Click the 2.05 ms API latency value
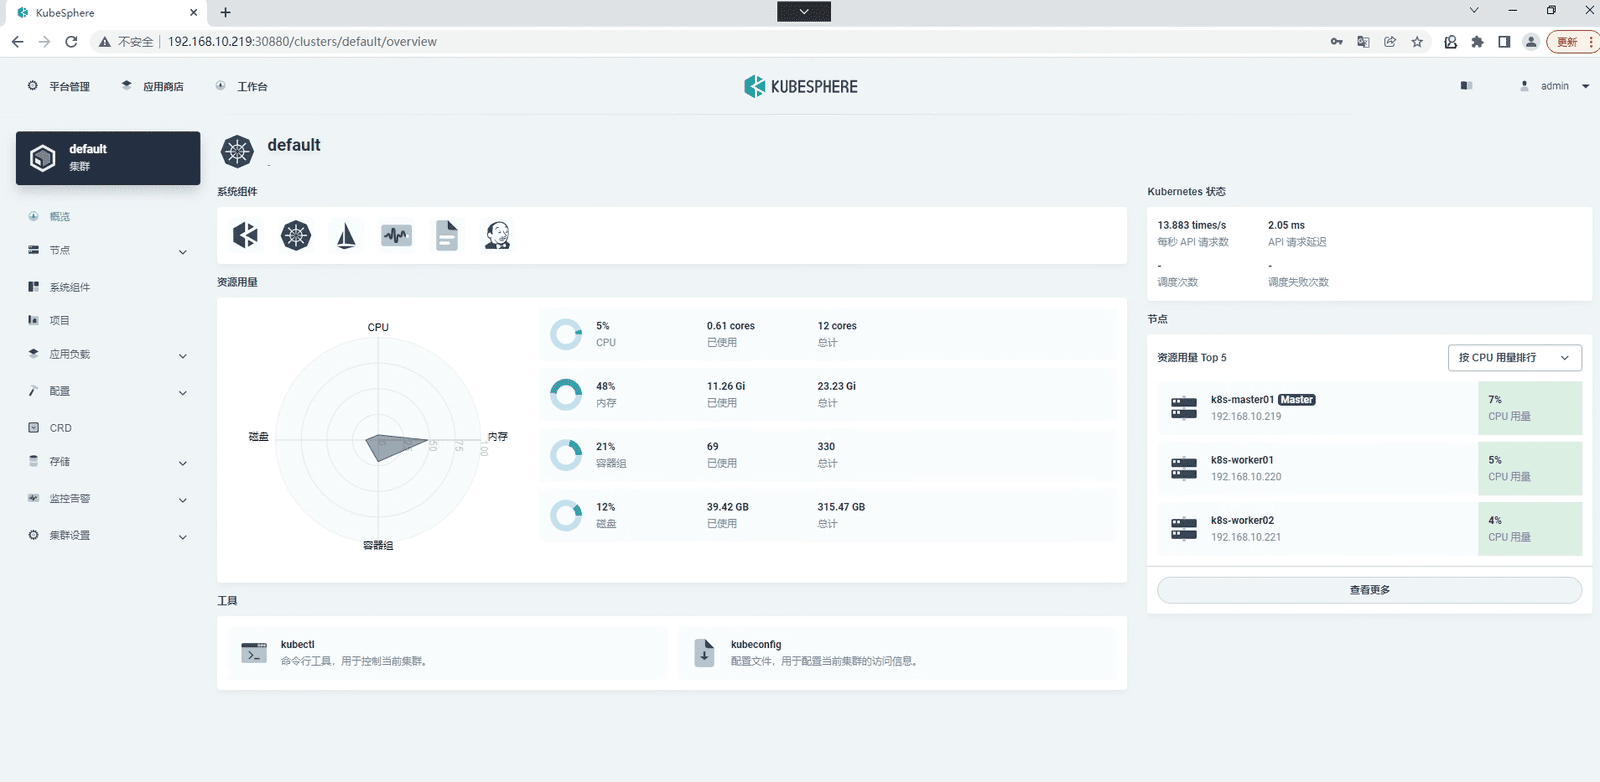 [x=1286, y=225]
